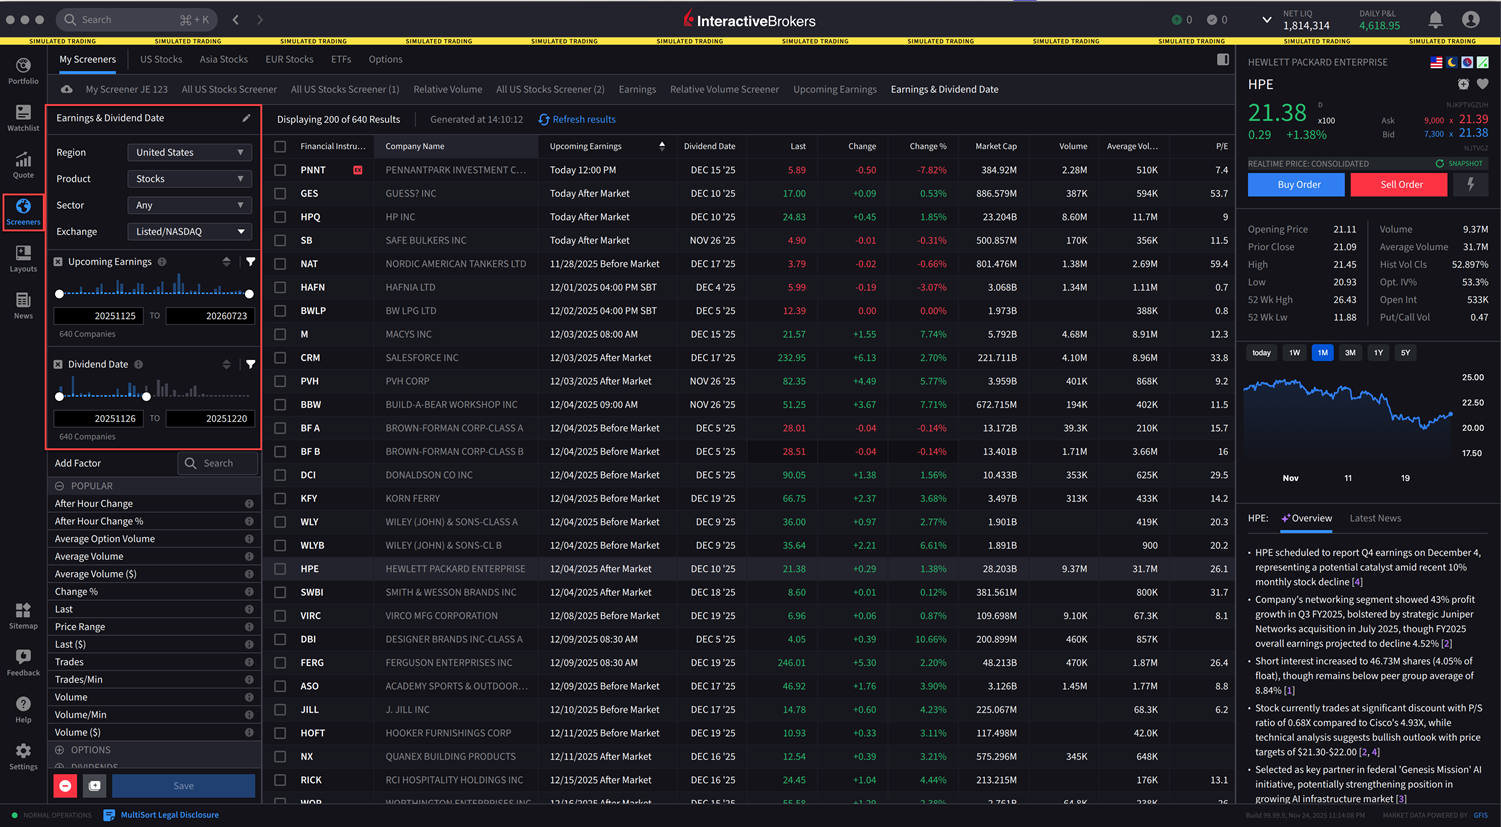Remove the Upcoming Earnings filter via X box
The width and height of the screenshot is (1501, 827).
point(58,262)
